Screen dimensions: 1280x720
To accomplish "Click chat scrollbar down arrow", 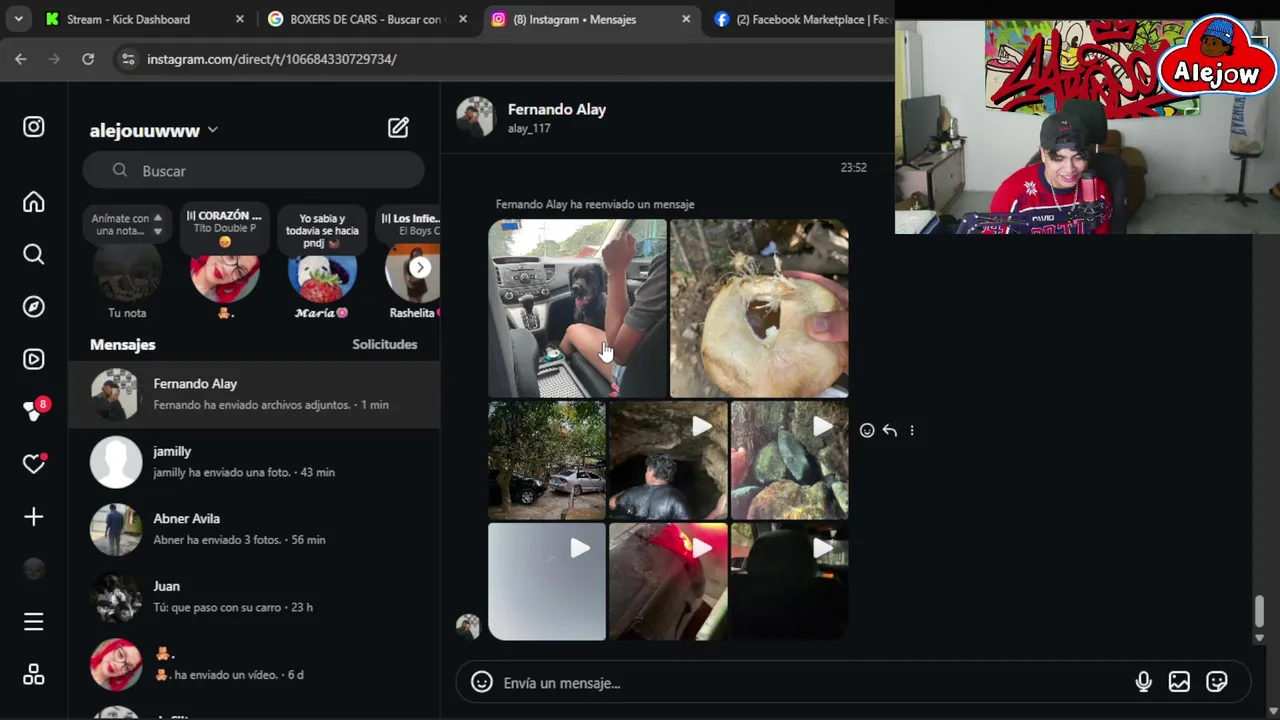I will click(1259, 638).
